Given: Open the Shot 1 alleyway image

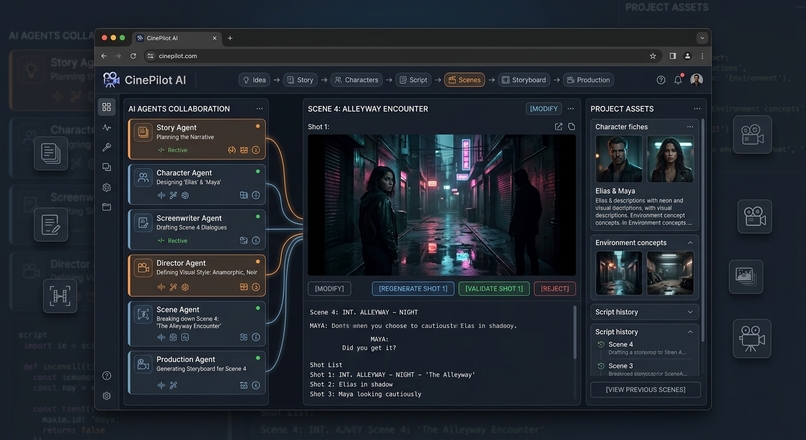Looking at the screenshot, I should click(x=442, y=205).
